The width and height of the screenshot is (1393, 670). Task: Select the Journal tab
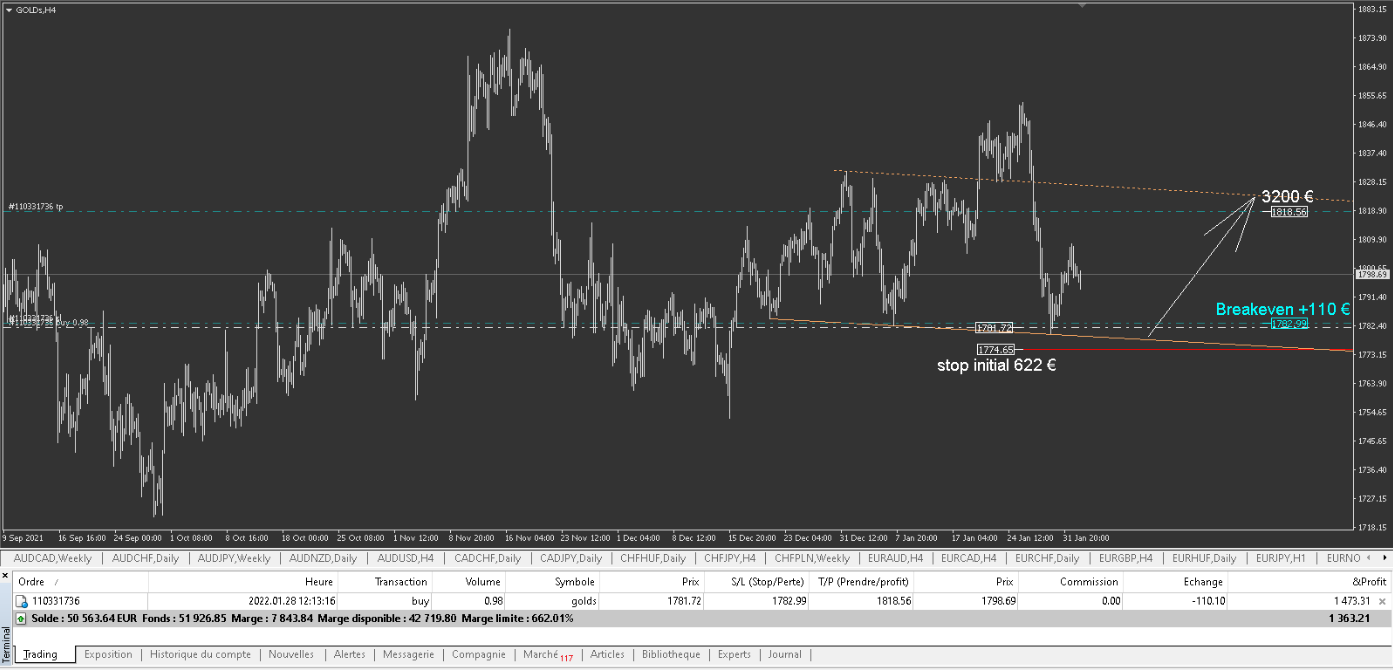pyautogui.click(x=785, y=655)
